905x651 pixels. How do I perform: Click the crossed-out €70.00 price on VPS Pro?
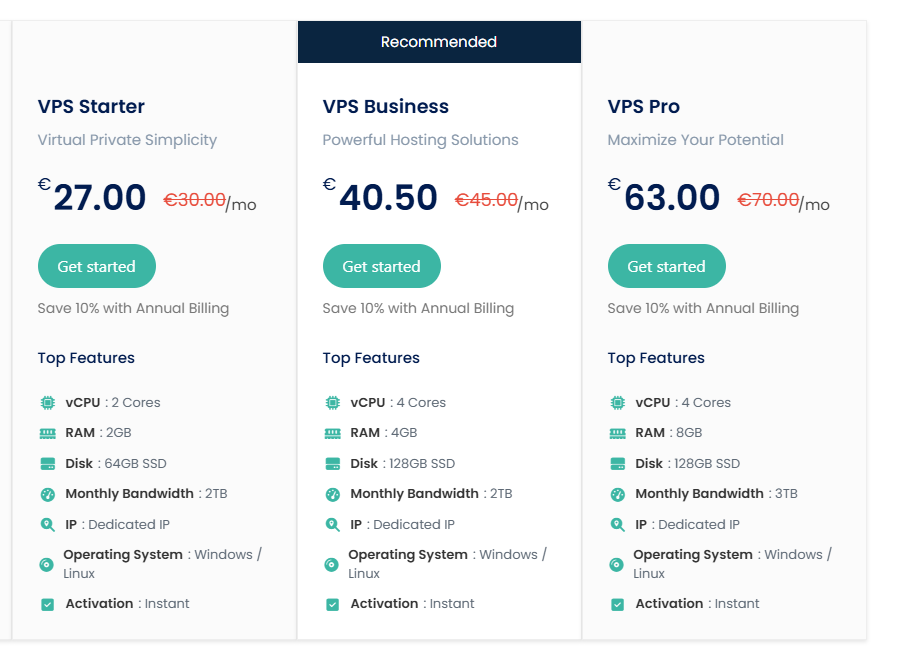coord(768,200)
